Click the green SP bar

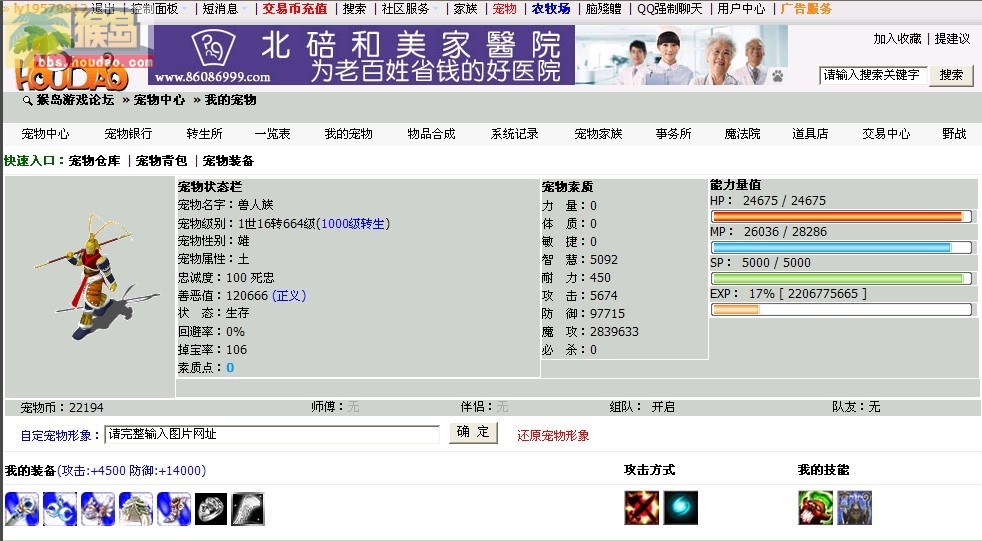[x=842, y=278]
